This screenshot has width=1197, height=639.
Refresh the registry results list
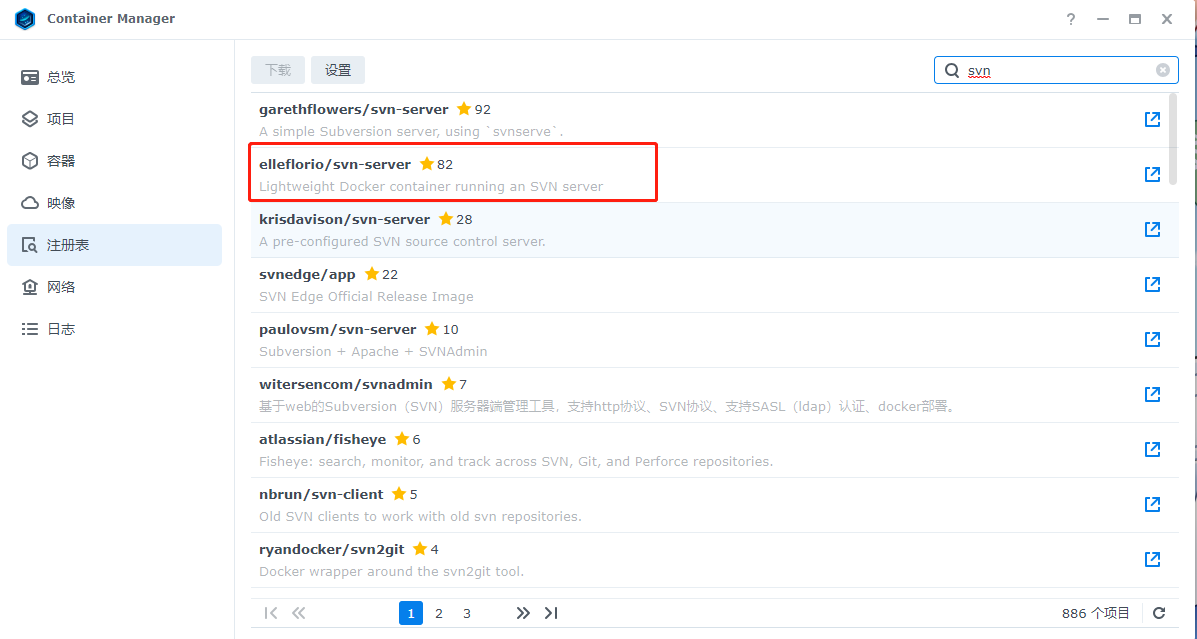pyautogui.click(x=1159, y=613)
